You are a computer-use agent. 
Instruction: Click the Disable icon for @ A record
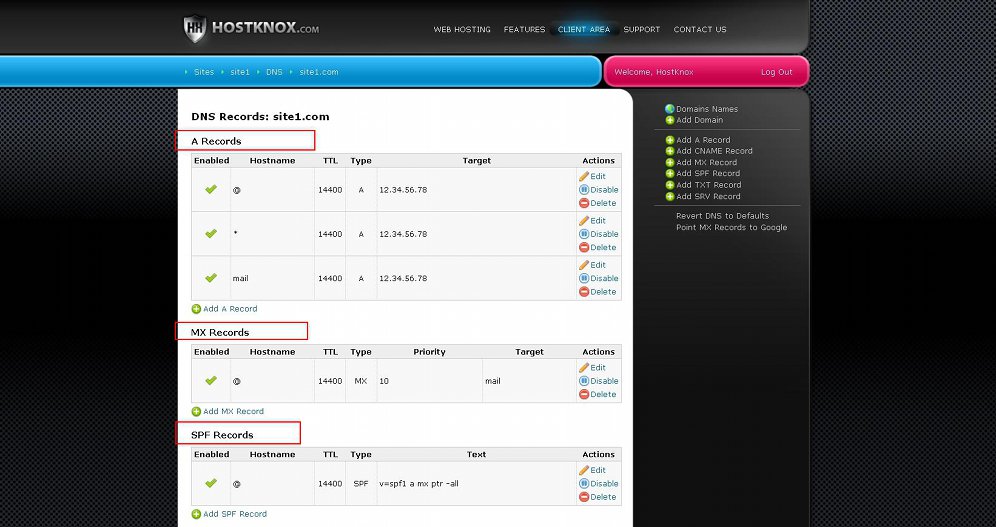pos(584,189)
